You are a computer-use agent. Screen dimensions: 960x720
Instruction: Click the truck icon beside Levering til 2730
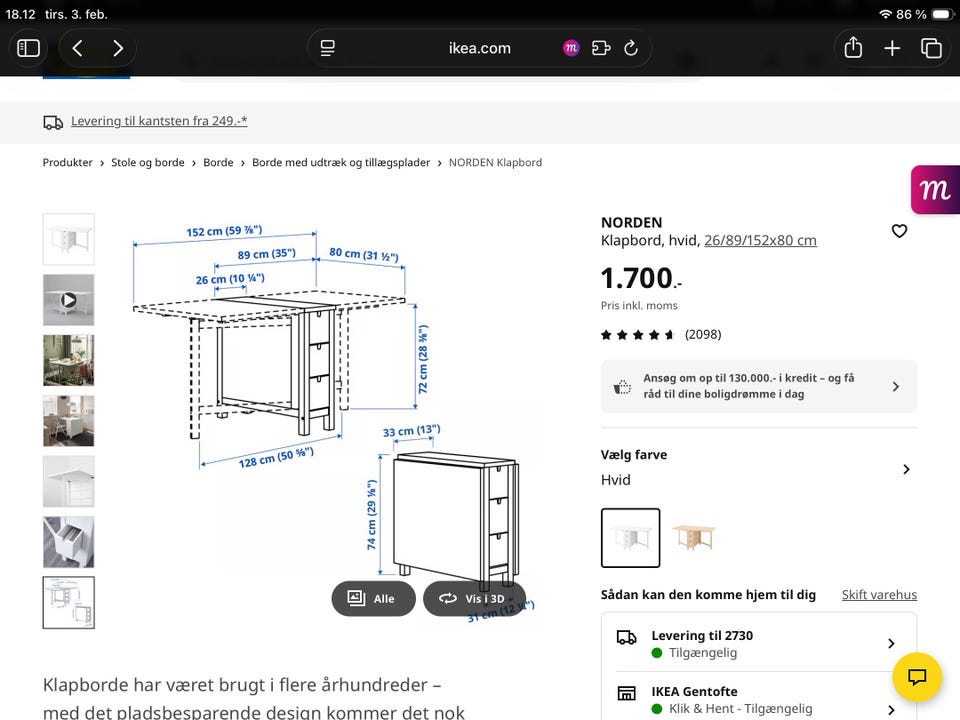click(626, 637)
